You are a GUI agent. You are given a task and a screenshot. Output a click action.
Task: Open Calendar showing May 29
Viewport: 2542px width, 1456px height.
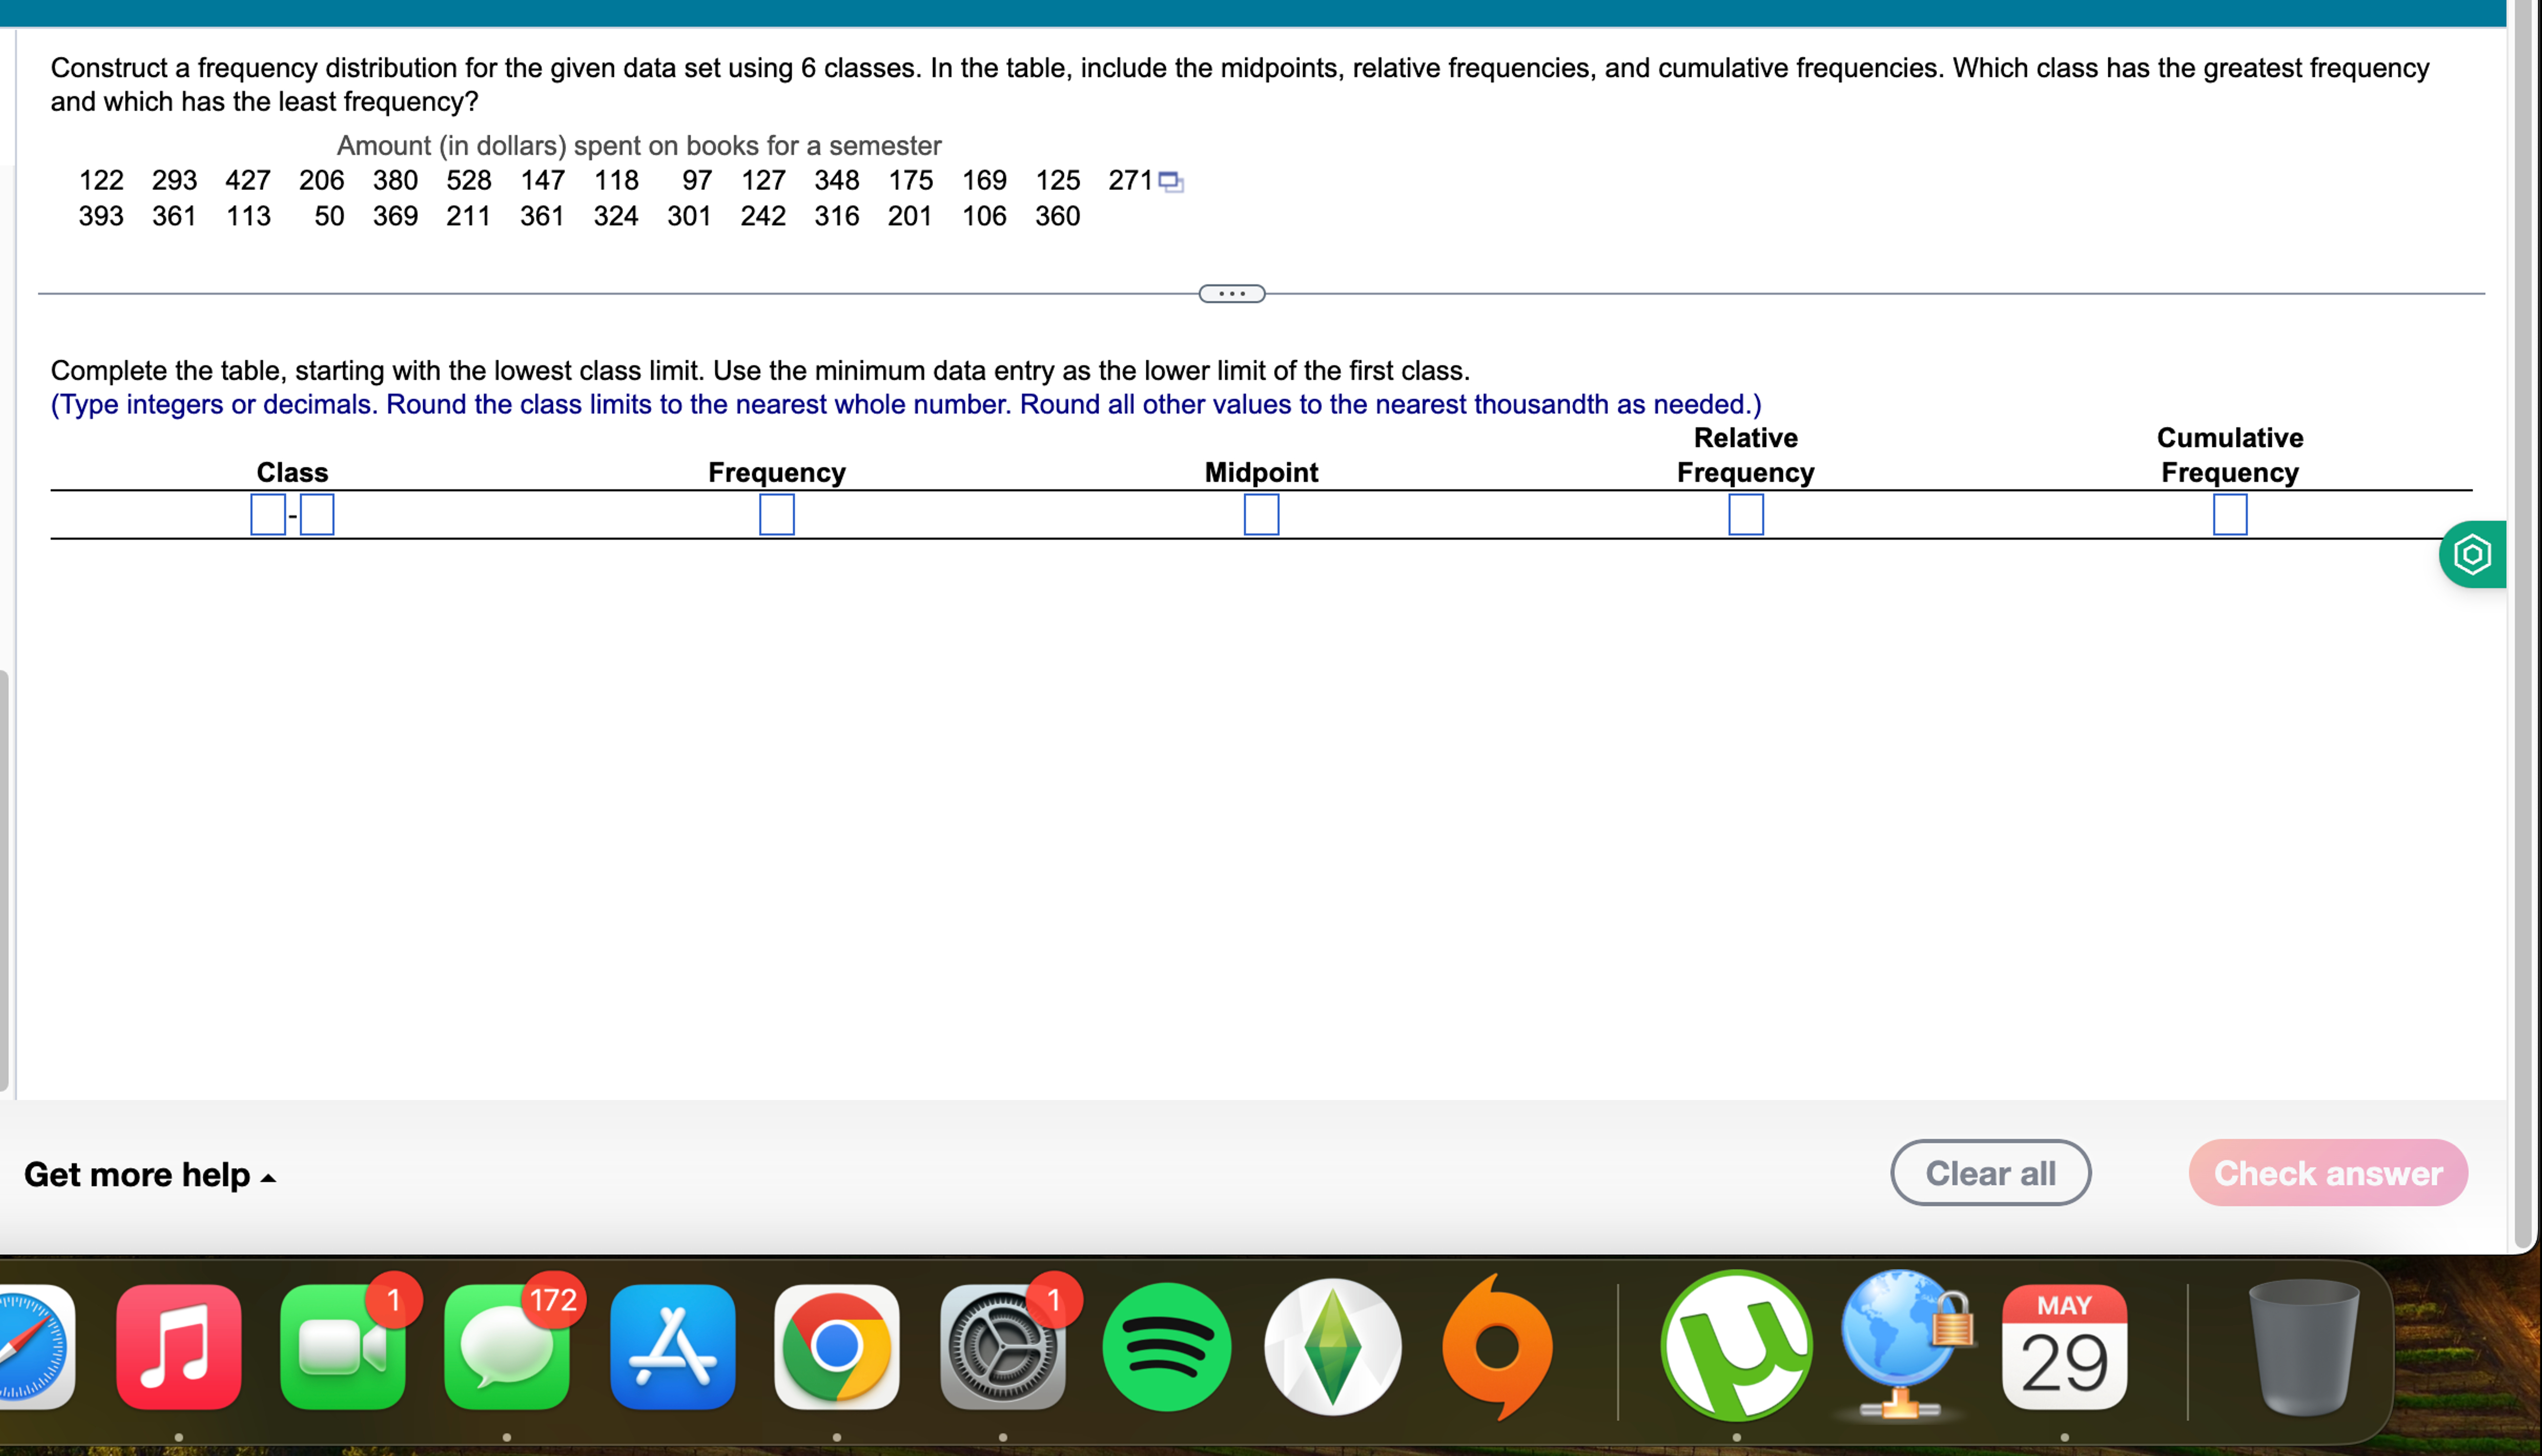click(2065, 1350)
